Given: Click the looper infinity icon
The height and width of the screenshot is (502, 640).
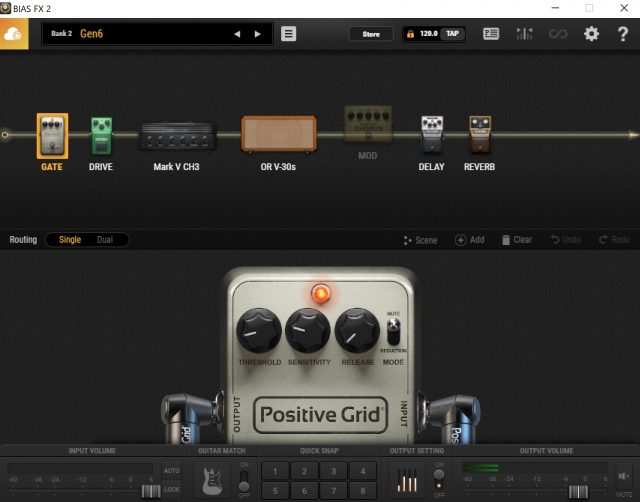Looking at the screenshot, I should click(558, 34).
